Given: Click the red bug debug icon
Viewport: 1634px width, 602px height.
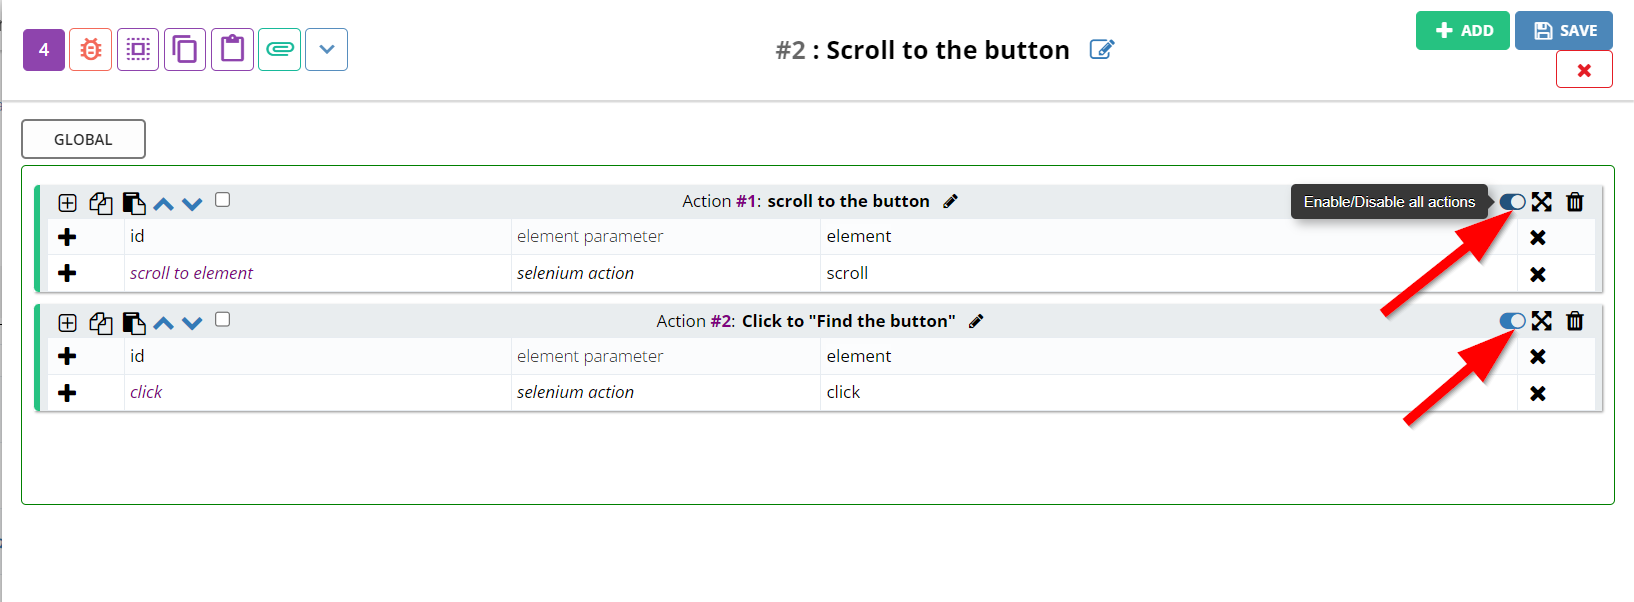Looking at the screenshot, I should pos(90,50).
